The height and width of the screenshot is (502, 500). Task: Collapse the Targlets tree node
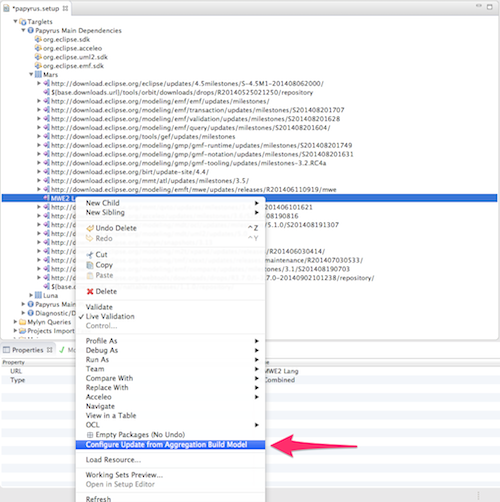15,21
